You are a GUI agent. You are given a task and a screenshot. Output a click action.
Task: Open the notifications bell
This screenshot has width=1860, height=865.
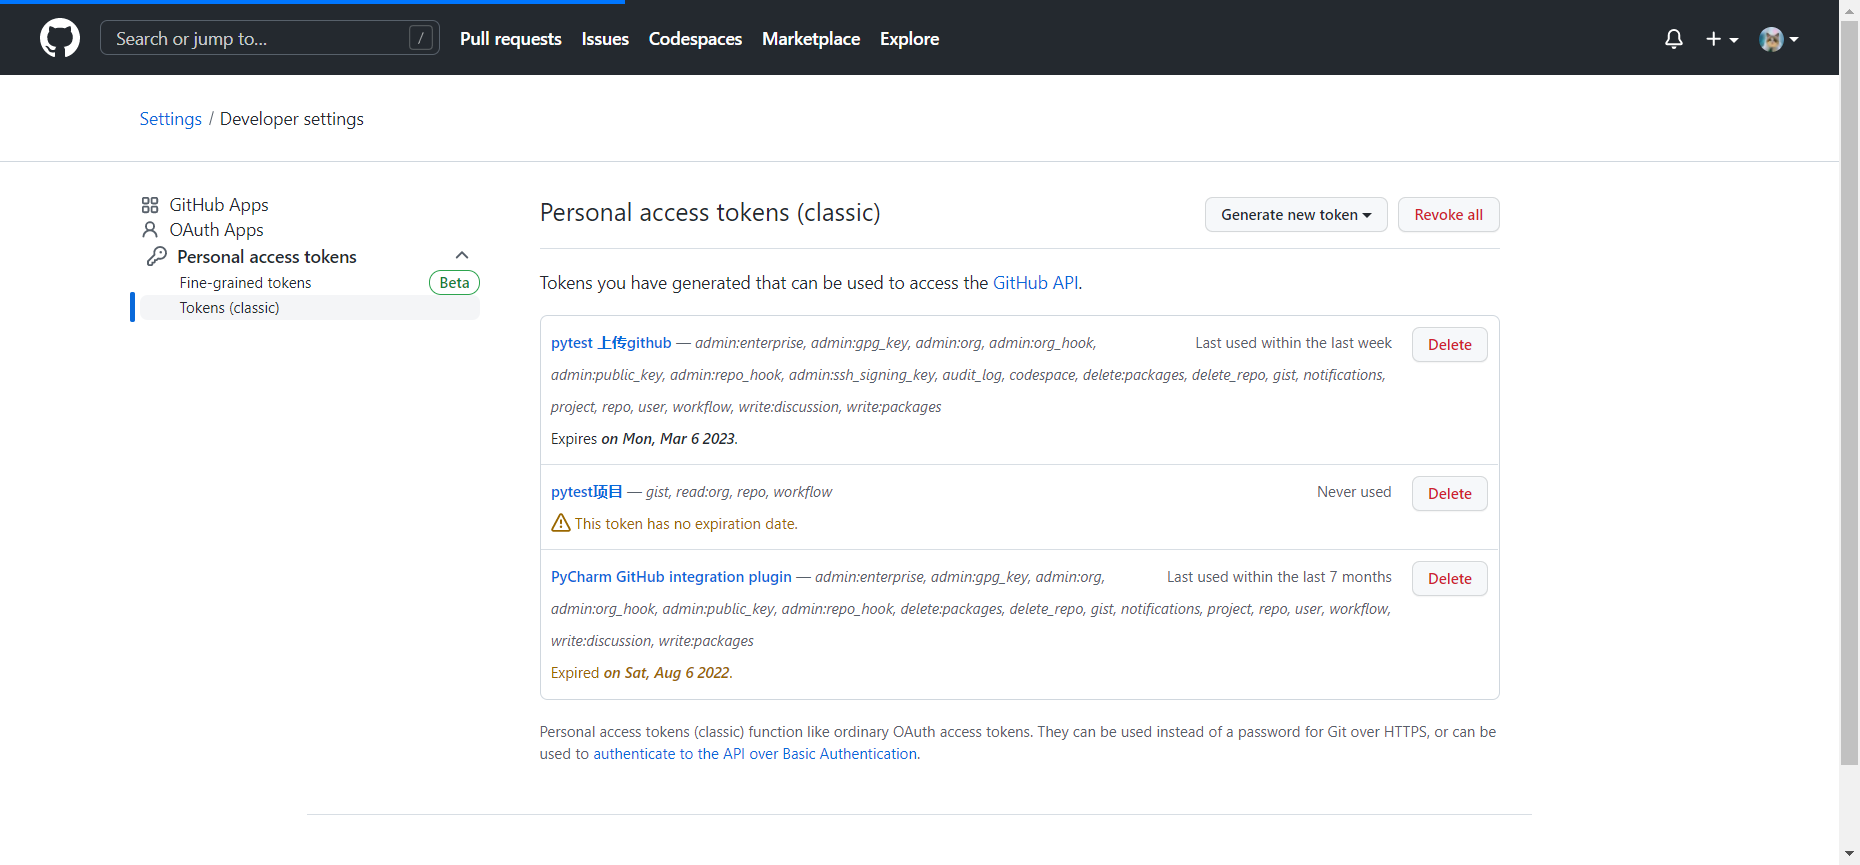pyautogui.click(x=1674, y=39)
